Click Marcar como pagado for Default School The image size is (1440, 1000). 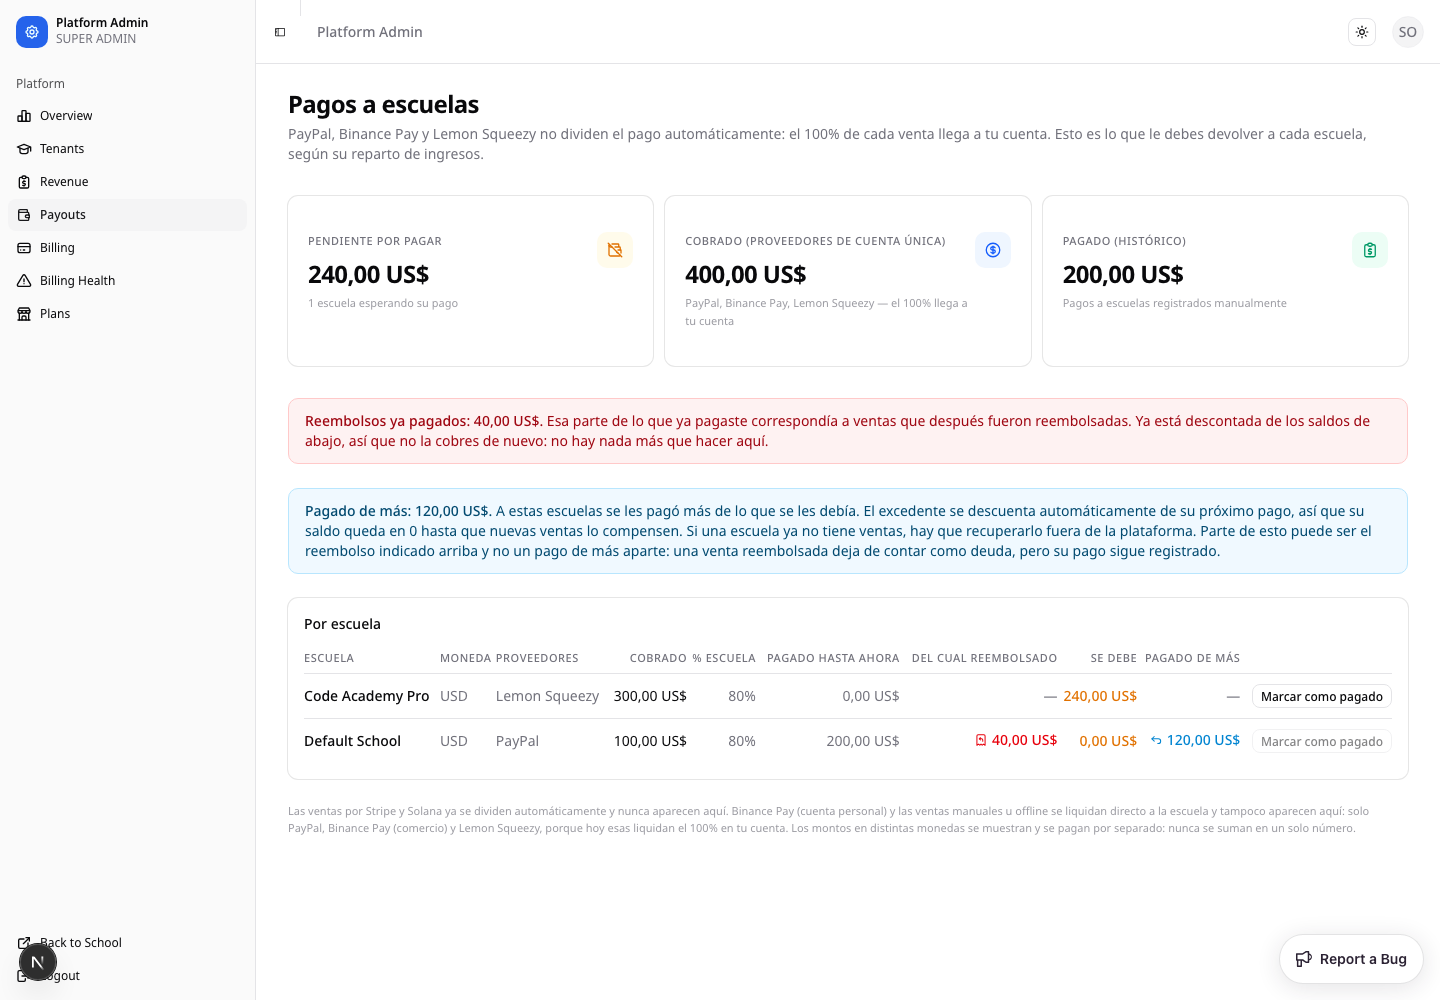1321,741
